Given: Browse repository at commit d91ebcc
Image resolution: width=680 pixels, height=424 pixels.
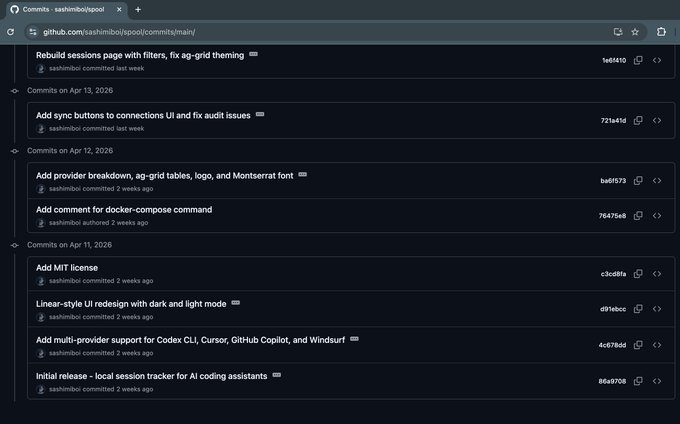Looking at the screenshot, I should pyautogui.click(x=657, y=309).
